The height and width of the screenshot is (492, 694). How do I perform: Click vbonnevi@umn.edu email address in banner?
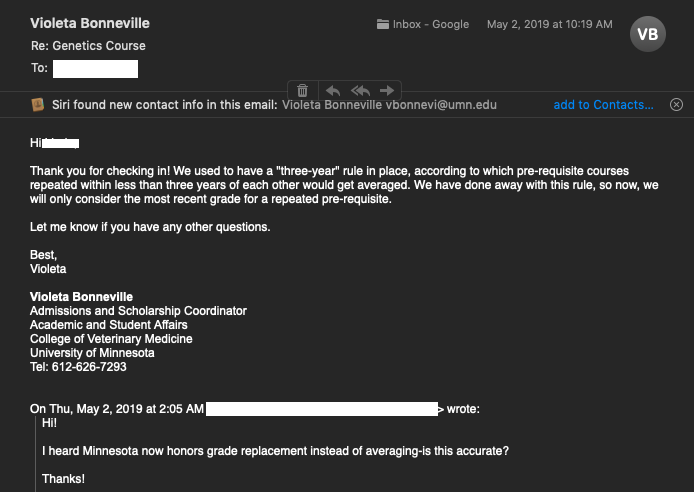click(441, 105)
